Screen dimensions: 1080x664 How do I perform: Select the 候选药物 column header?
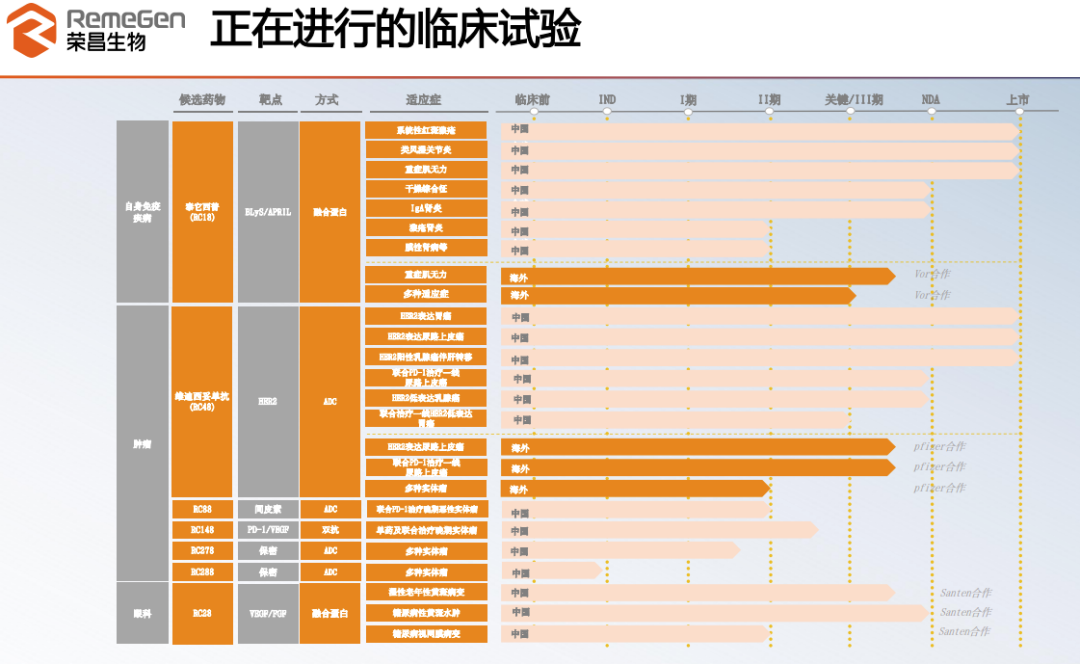(x=202, y=100)
